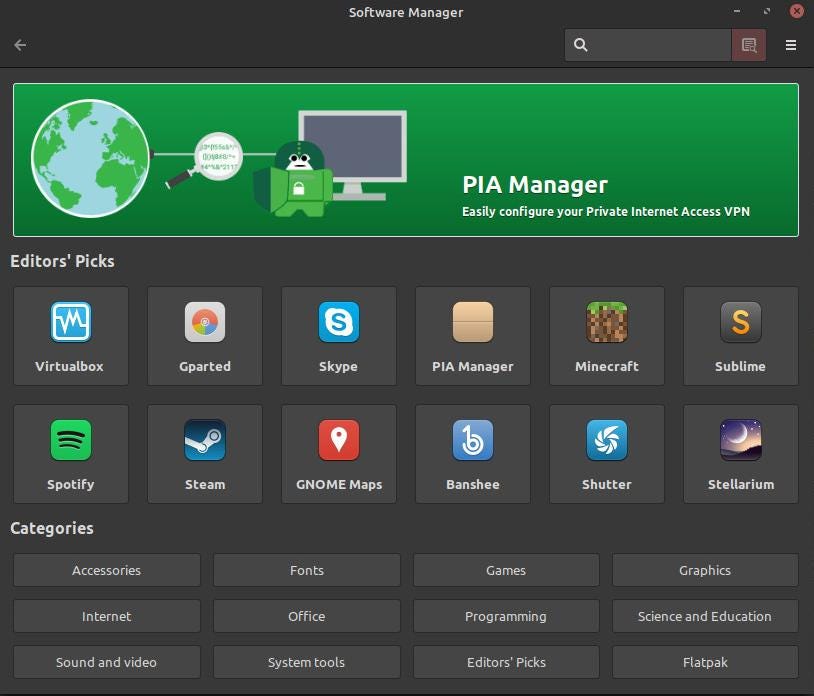Open the Steam app tile
The width and height of the screenshot is (814, 696).
pos(205,454)
